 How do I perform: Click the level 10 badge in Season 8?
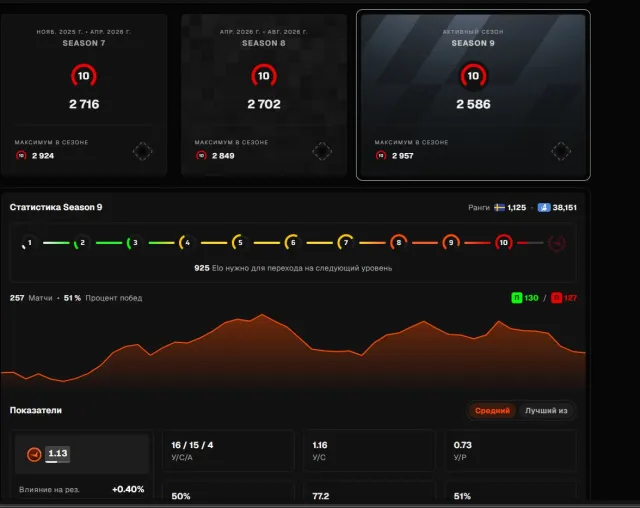[x=264, y=75]
